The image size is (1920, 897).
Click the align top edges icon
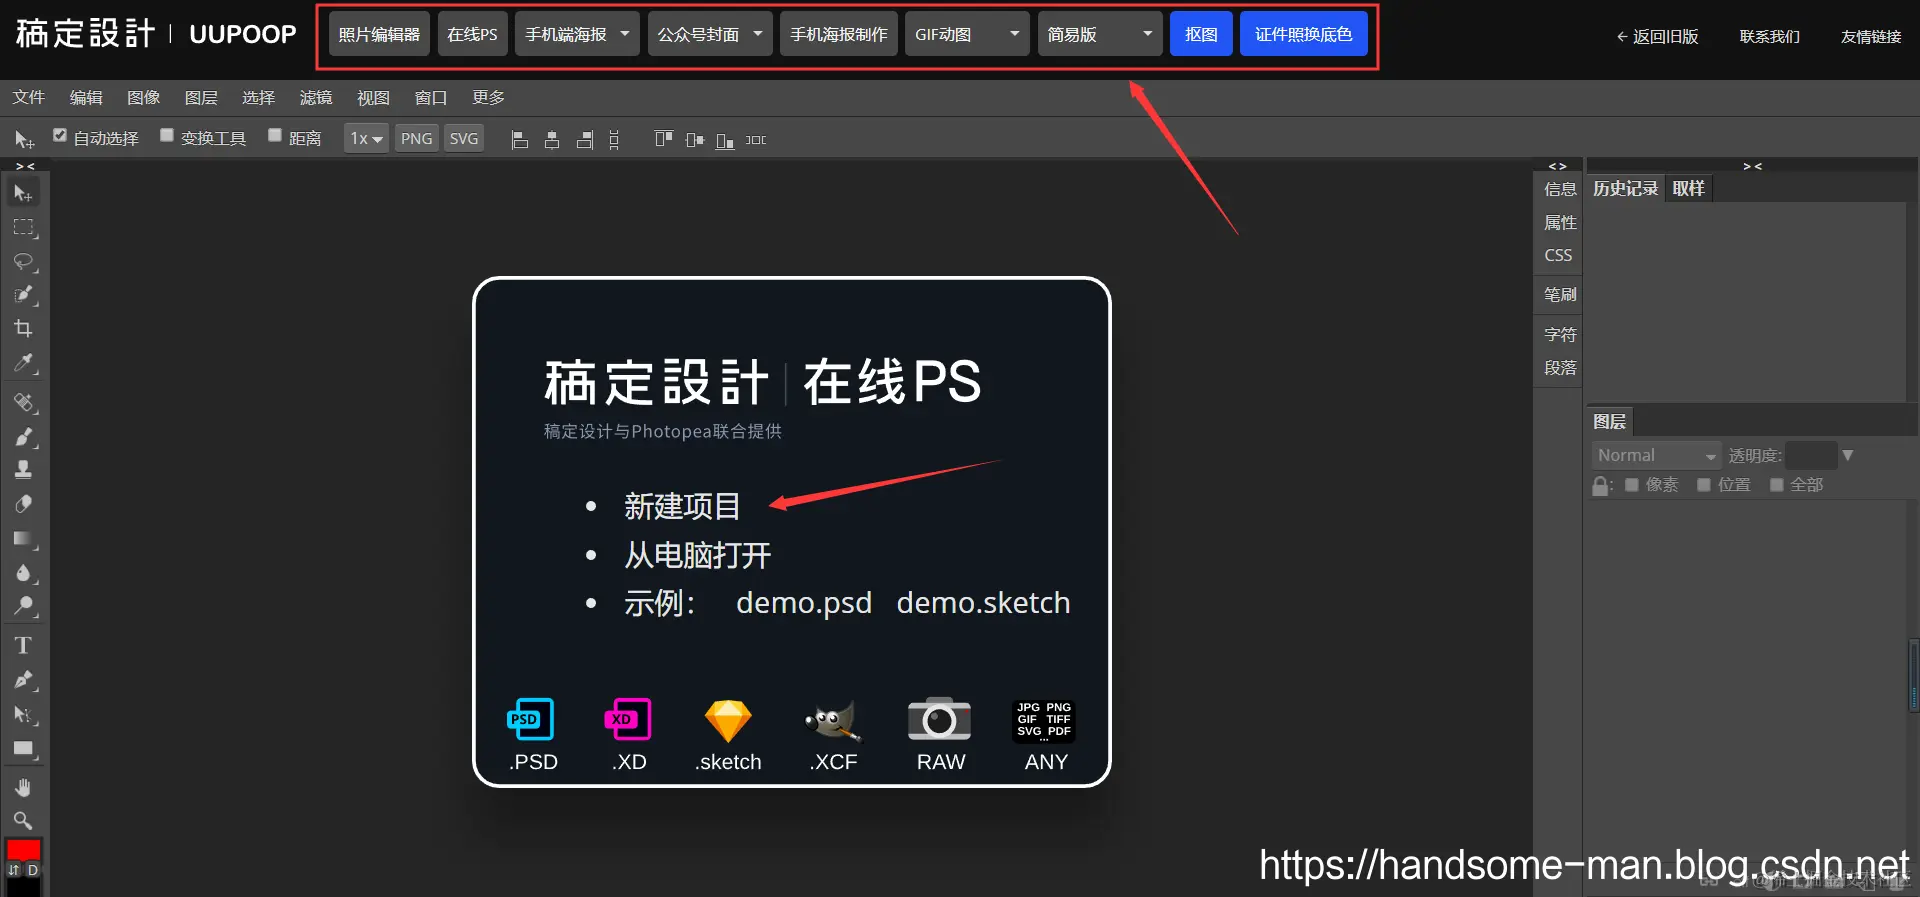click(x=663, y=139)
